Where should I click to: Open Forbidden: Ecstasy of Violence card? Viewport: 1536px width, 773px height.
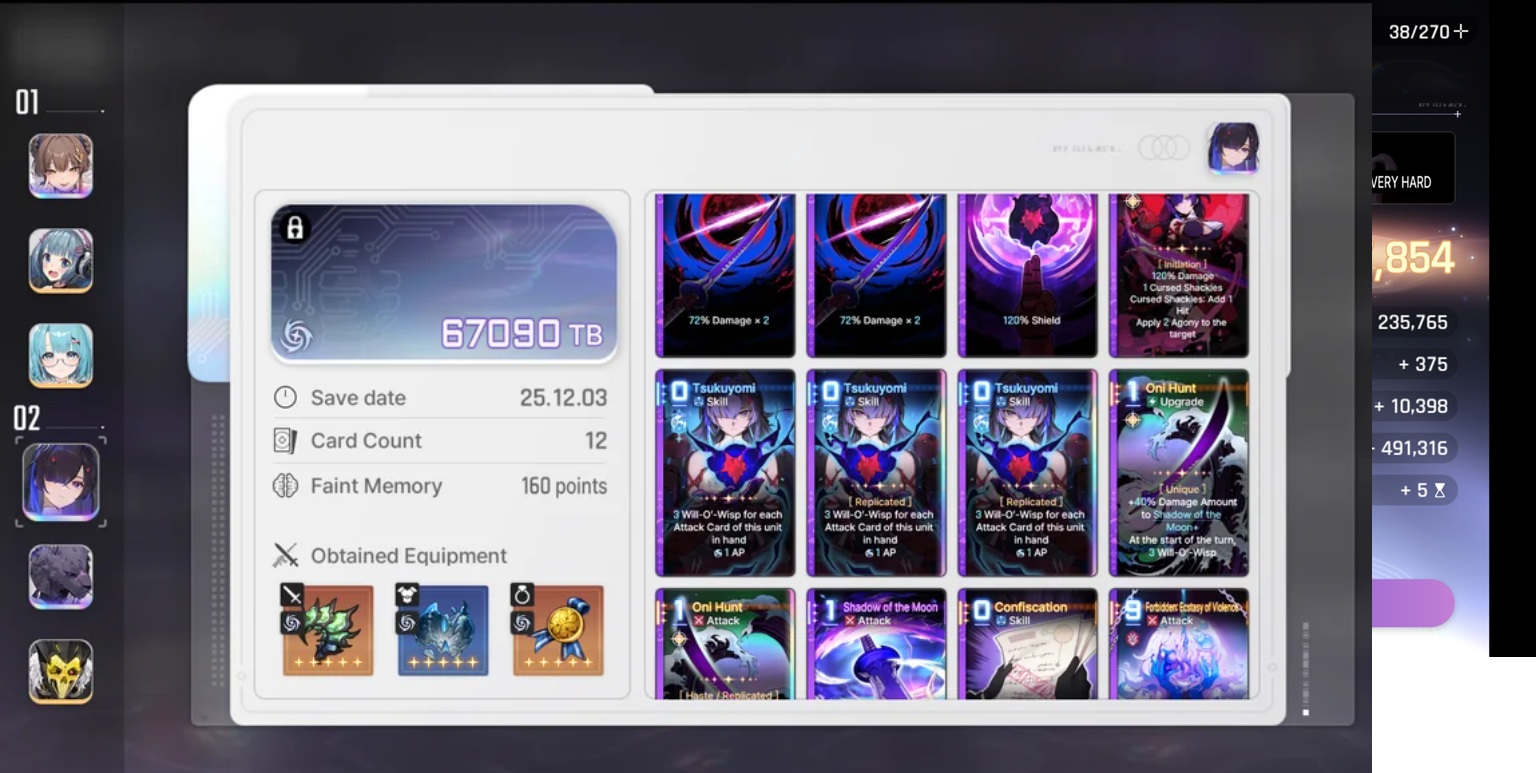1179,644
